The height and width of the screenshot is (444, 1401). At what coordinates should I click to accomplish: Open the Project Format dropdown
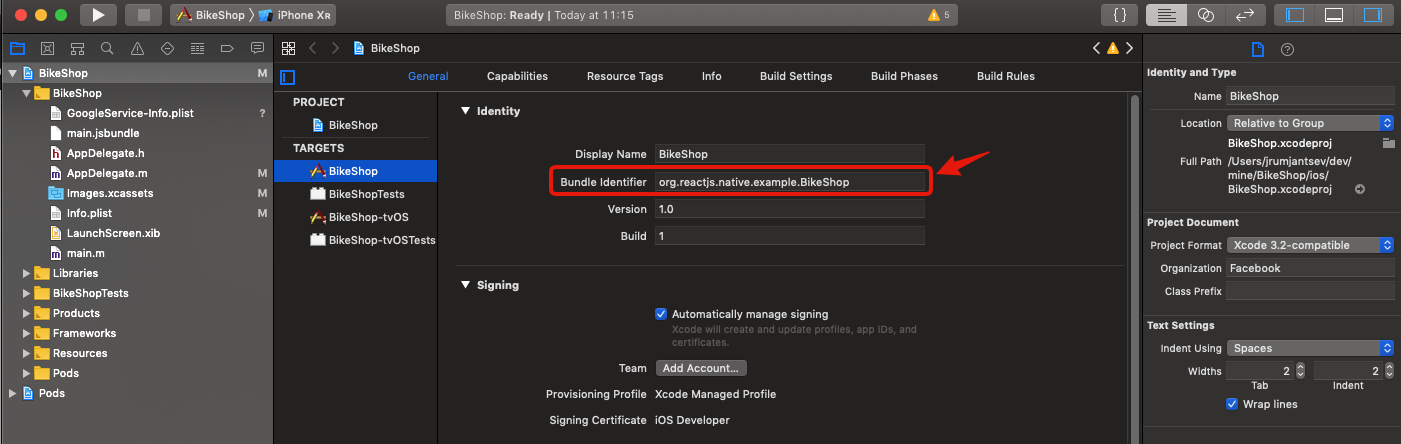coord(1310,245)
